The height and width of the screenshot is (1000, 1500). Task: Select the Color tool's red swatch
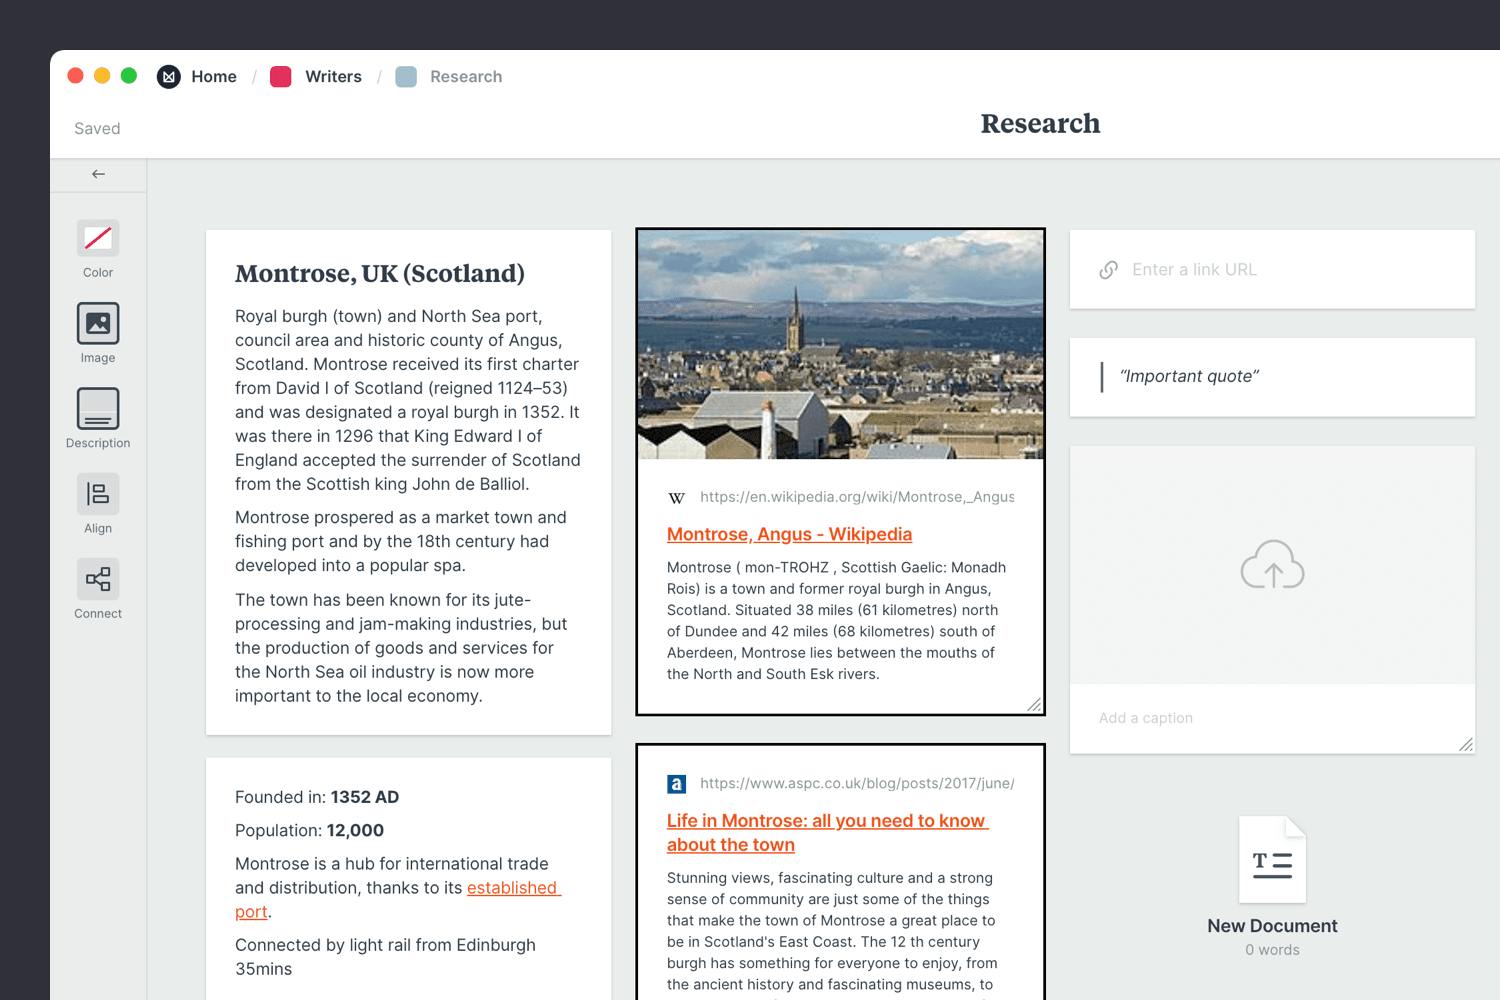point(97,238)
